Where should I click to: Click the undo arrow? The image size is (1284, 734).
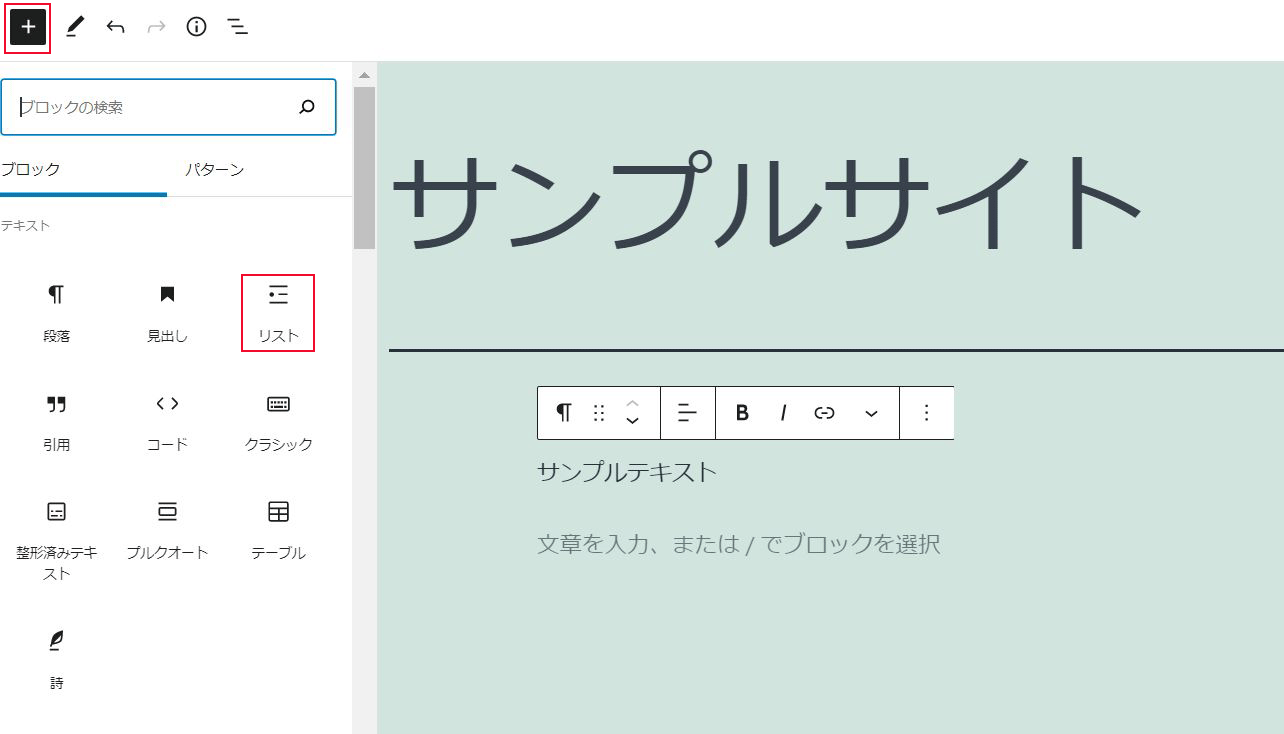(116, 27)
